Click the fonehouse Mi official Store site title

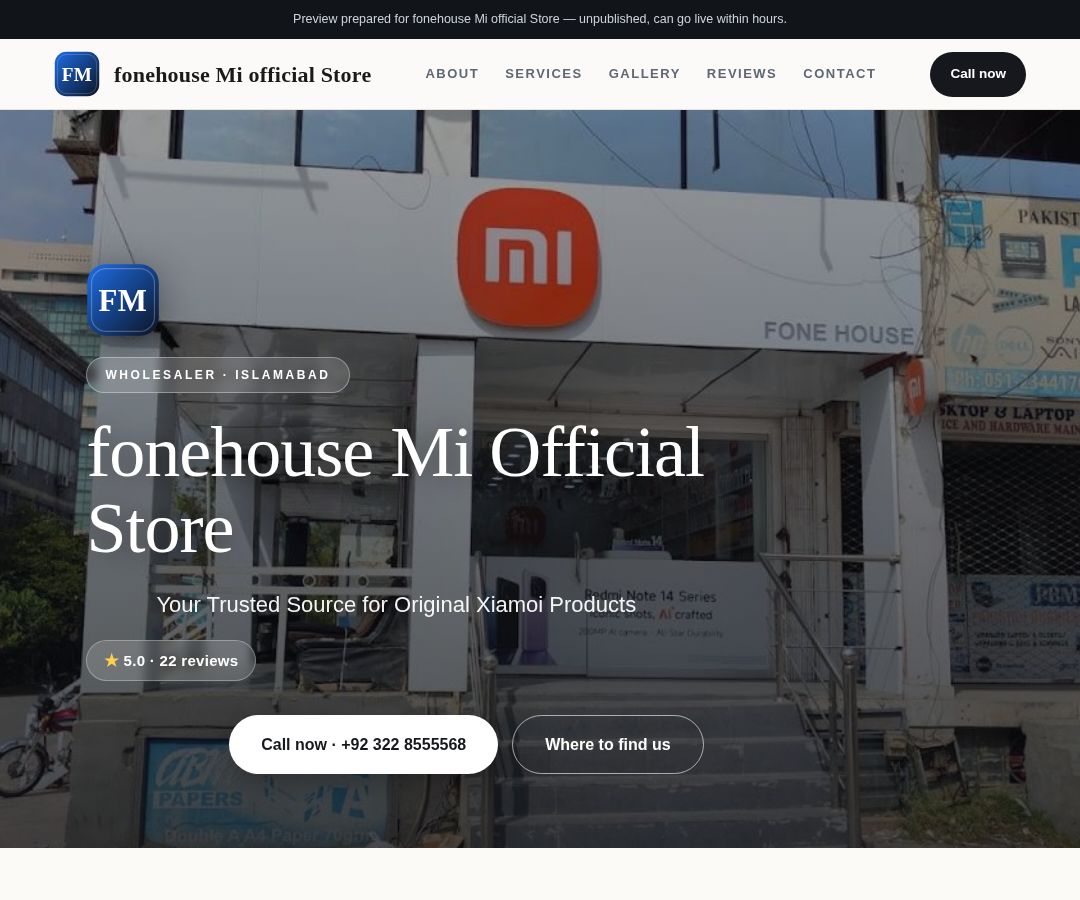coord(242,74)
